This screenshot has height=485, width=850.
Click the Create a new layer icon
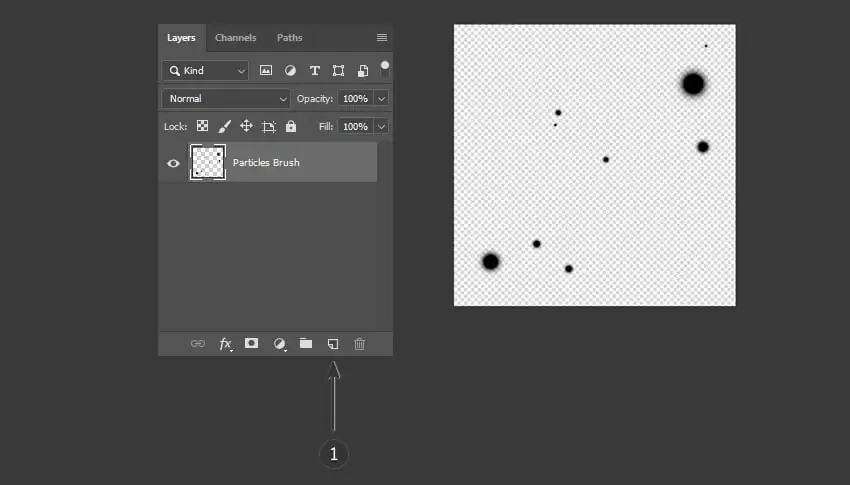point(333,344)
